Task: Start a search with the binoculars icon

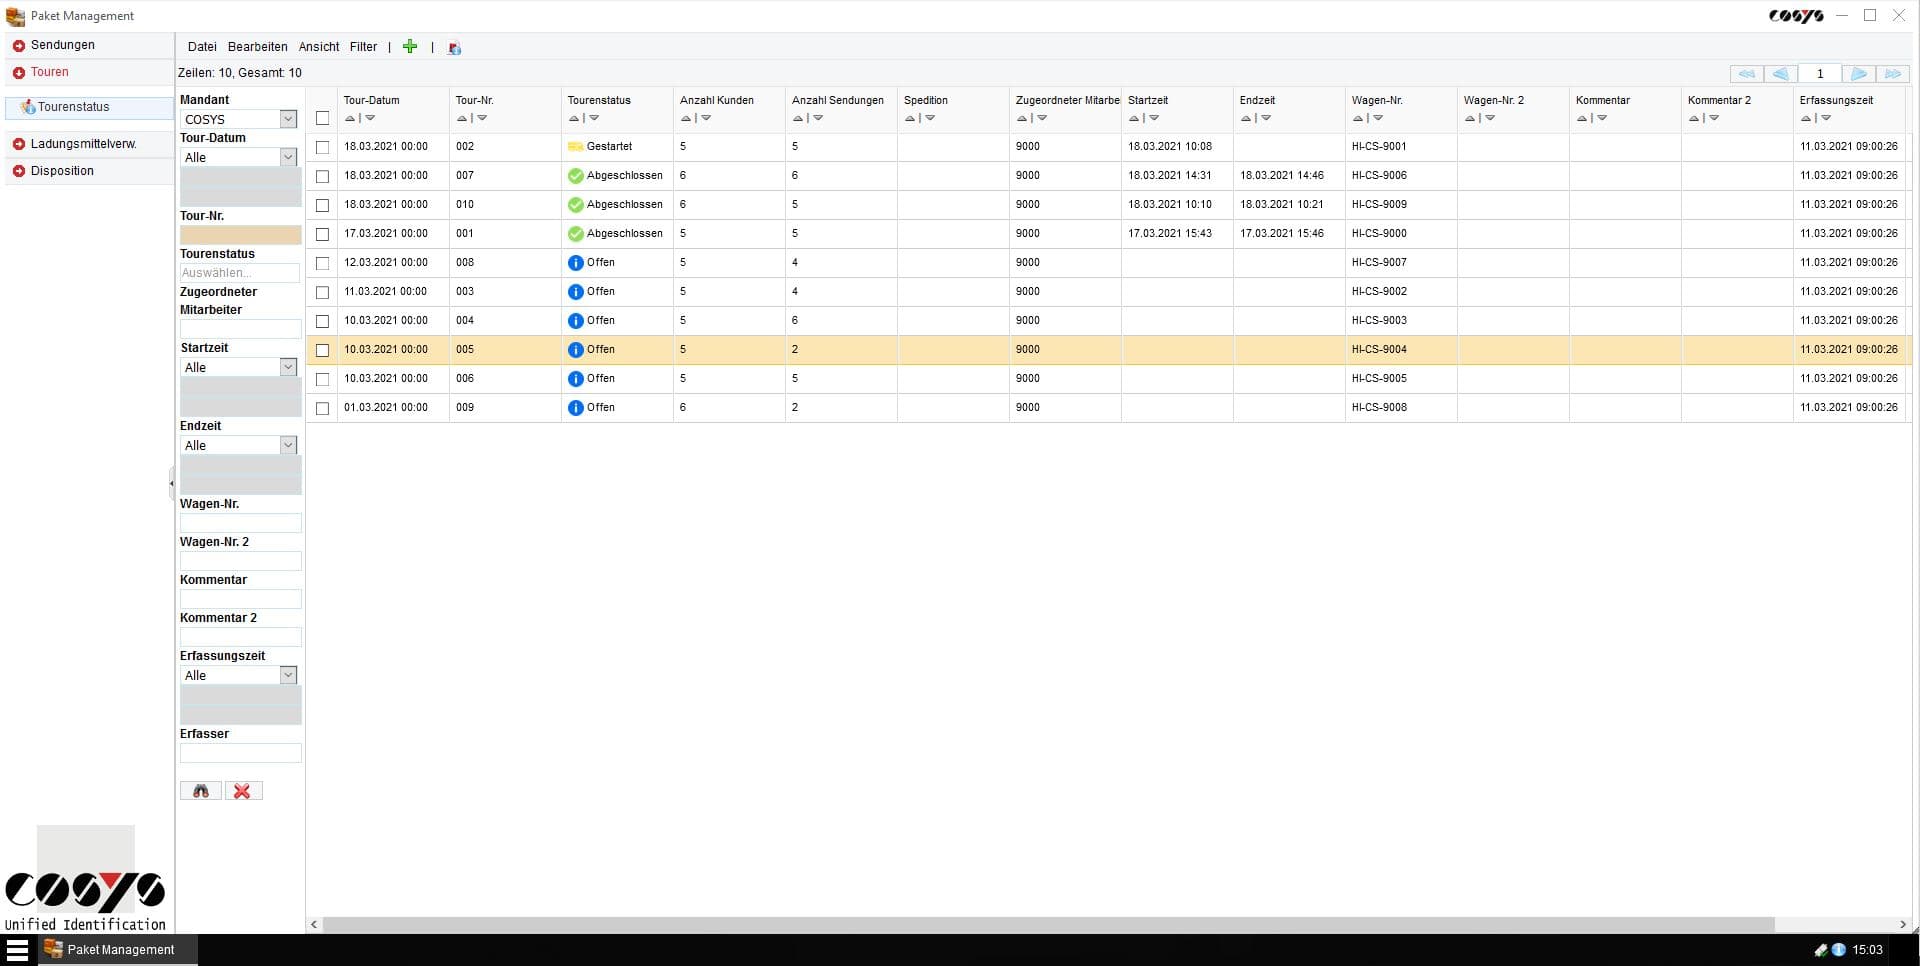Action: point(200,790)
